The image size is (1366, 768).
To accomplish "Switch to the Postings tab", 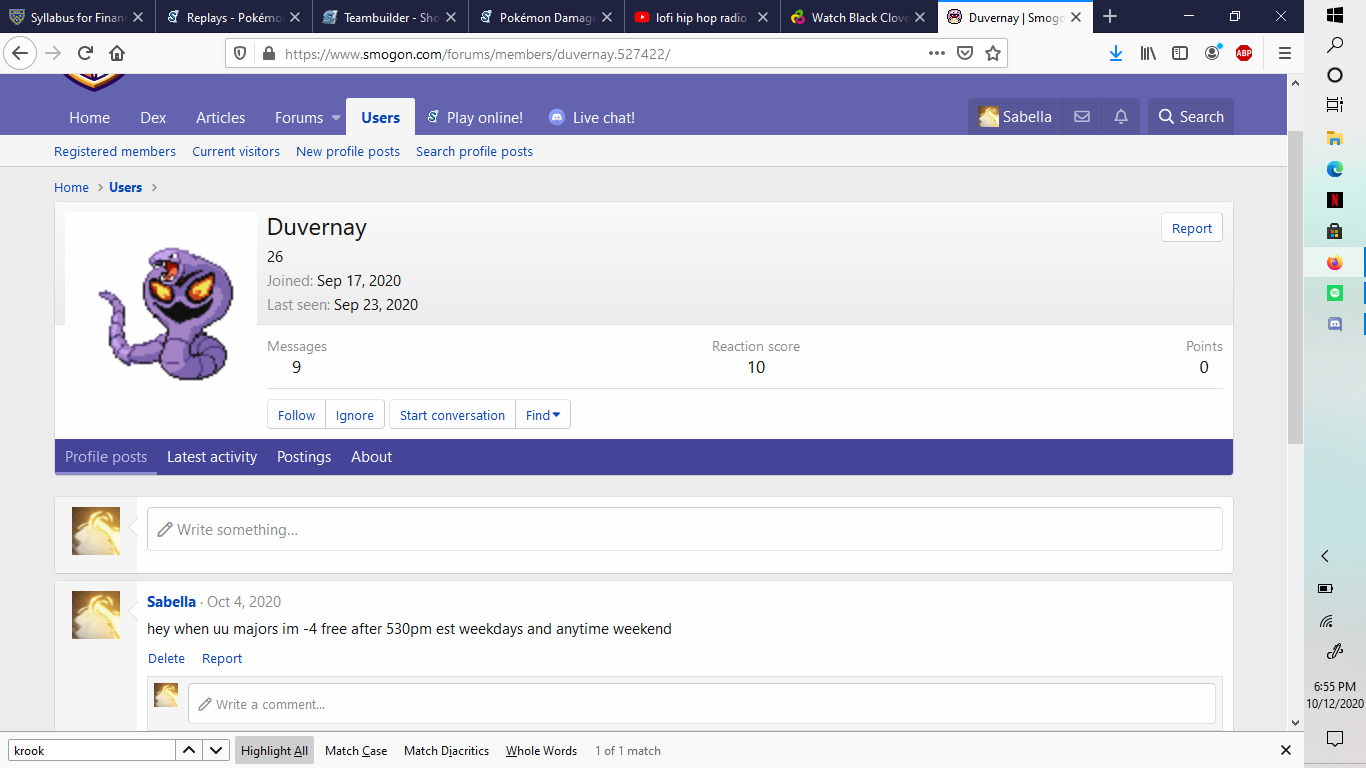I will point(304,457).
